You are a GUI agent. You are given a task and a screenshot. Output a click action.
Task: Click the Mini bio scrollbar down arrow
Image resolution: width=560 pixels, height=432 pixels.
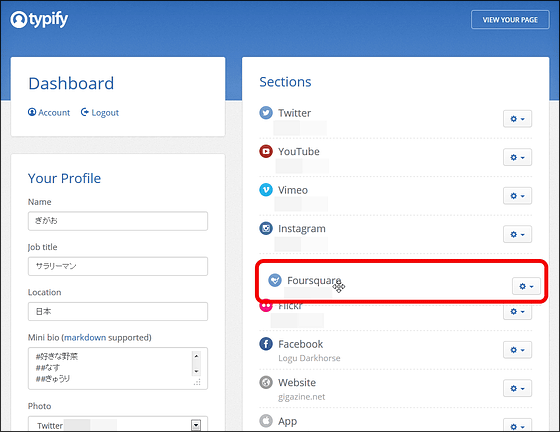(x=196, y=371)
